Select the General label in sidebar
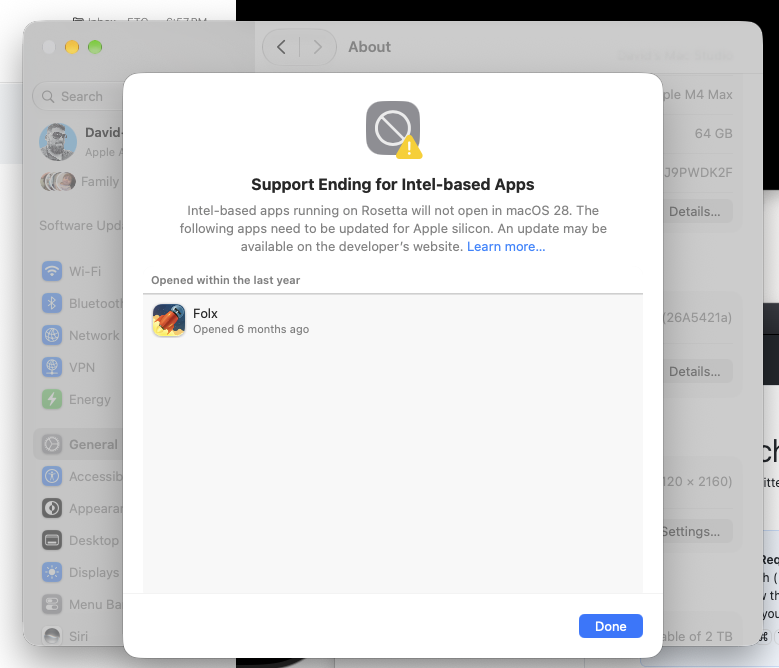779x668 pixels. (x=93, y=445)
